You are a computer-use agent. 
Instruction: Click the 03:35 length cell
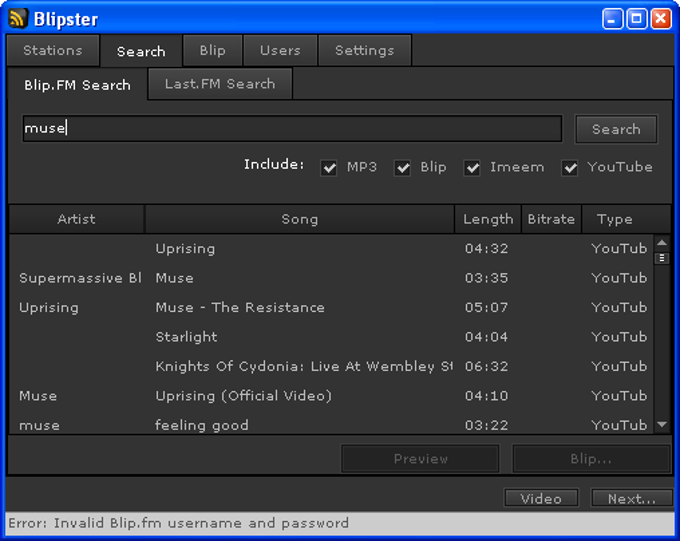pos(486,278)
